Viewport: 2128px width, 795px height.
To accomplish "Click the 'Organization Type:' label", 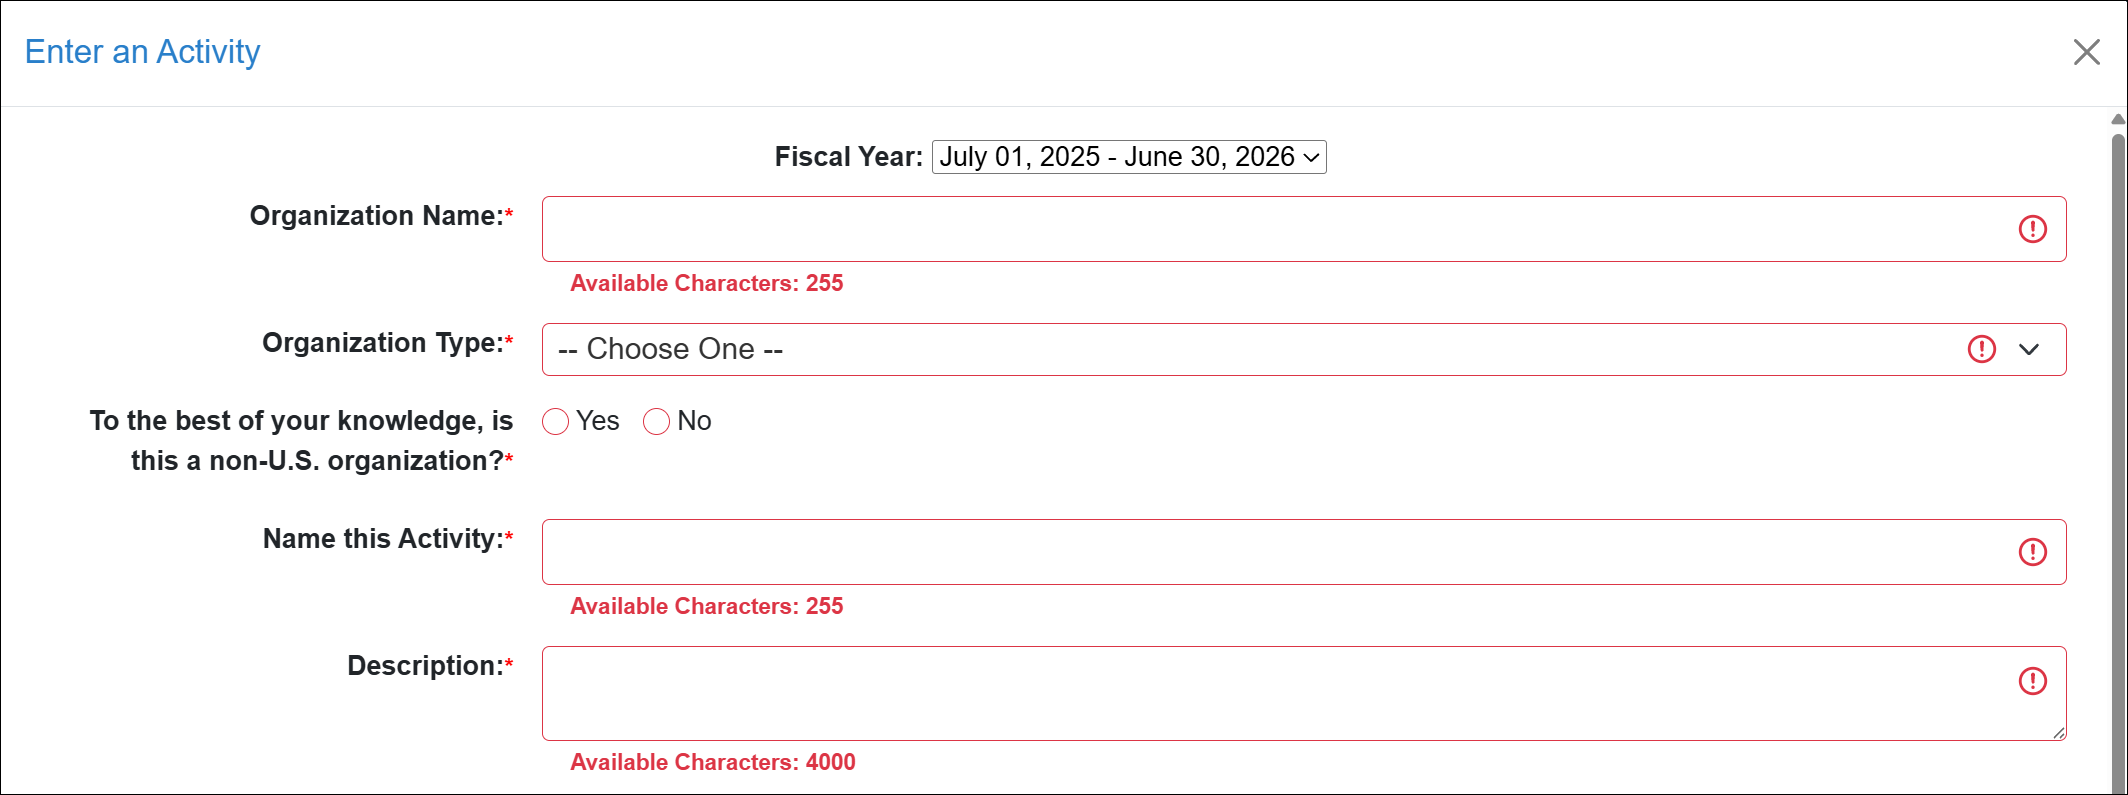I will tap(383, 343).
